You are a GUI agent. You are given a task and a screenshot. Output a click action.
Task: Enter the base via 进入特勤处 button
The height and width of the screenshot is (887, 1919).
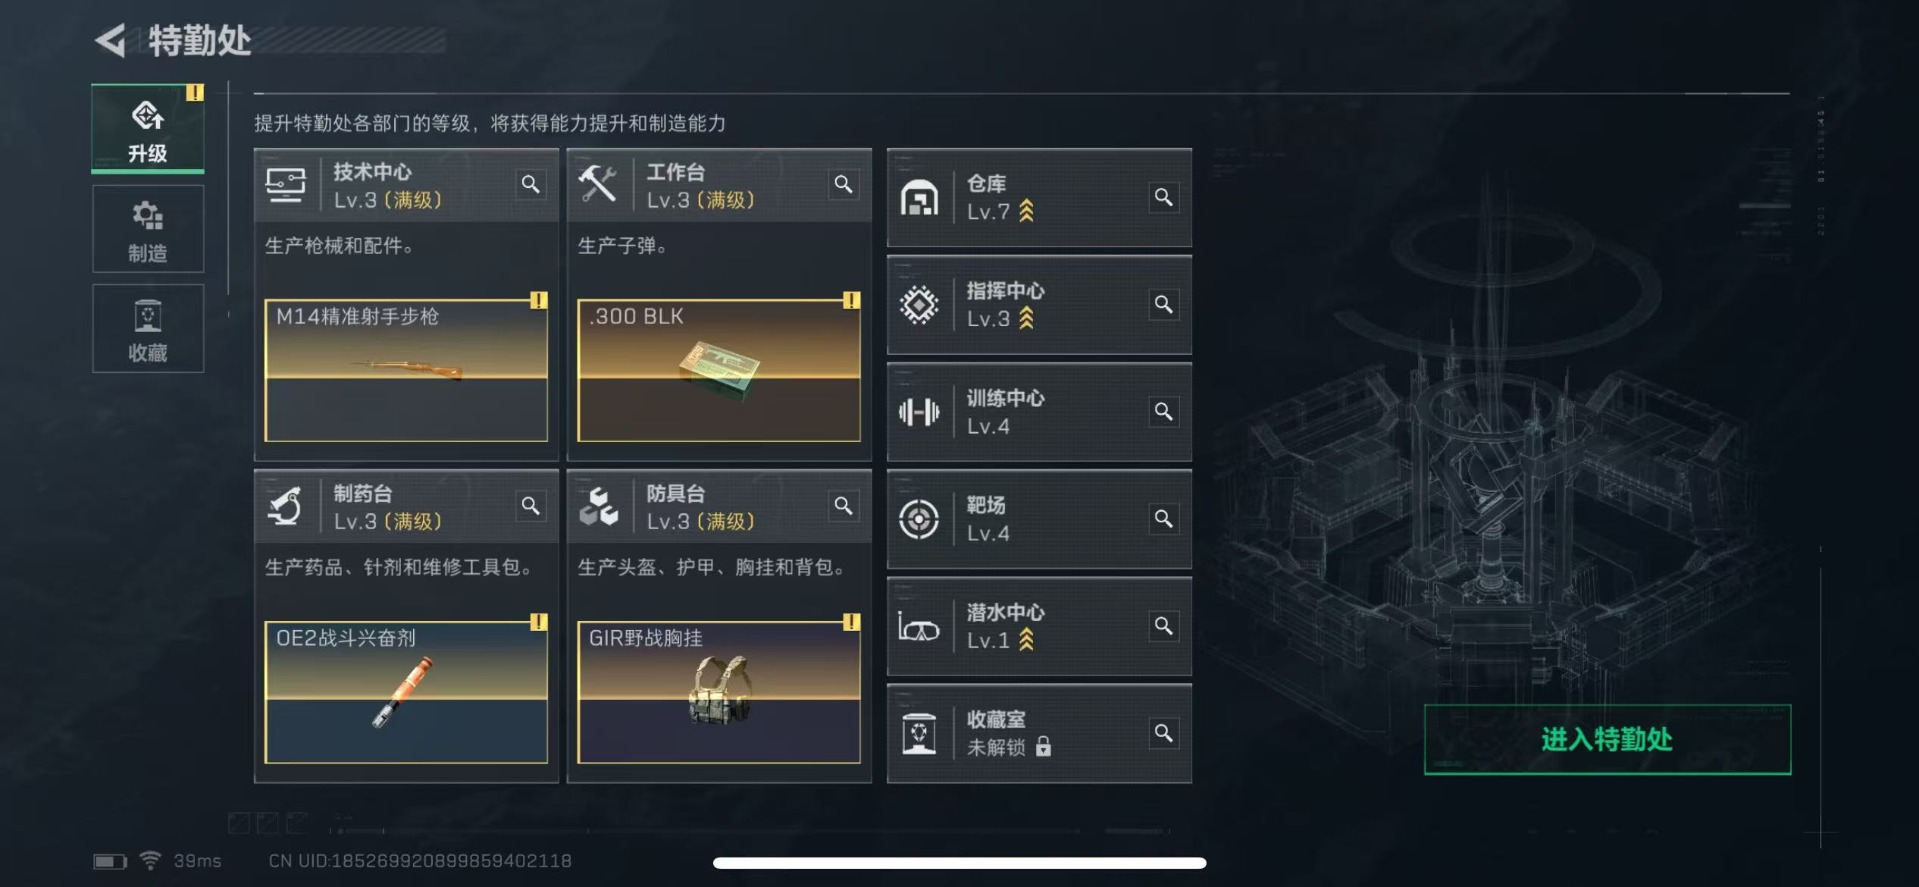(1607, 739)
